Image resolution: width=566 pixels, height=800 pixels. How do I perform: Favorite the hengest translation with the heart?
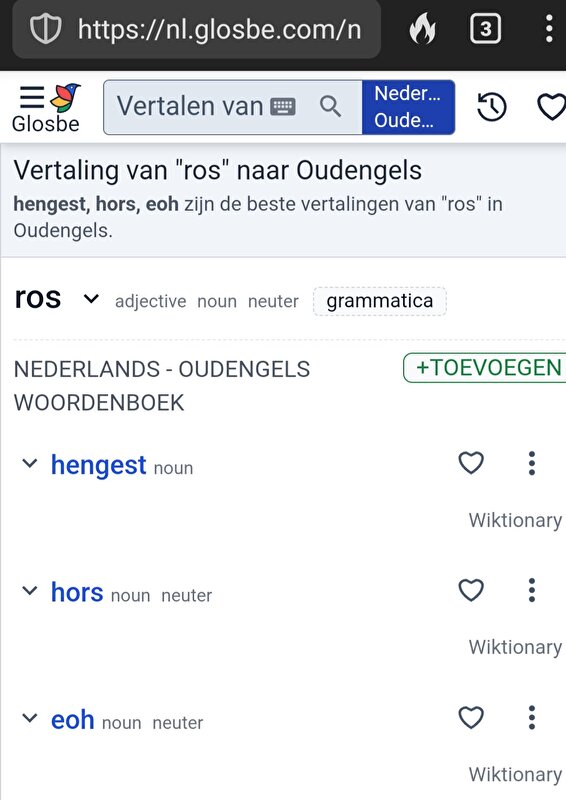(x=471, y=463)
